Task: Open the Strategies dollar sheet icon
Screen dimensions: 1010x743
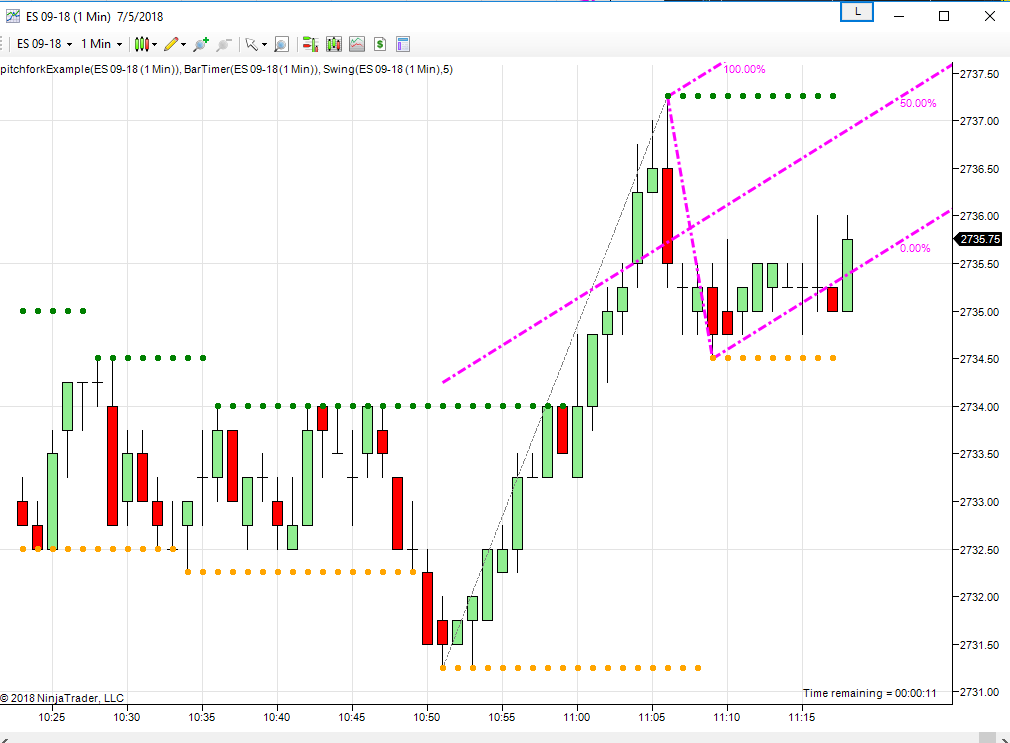Action: [380, 44]
